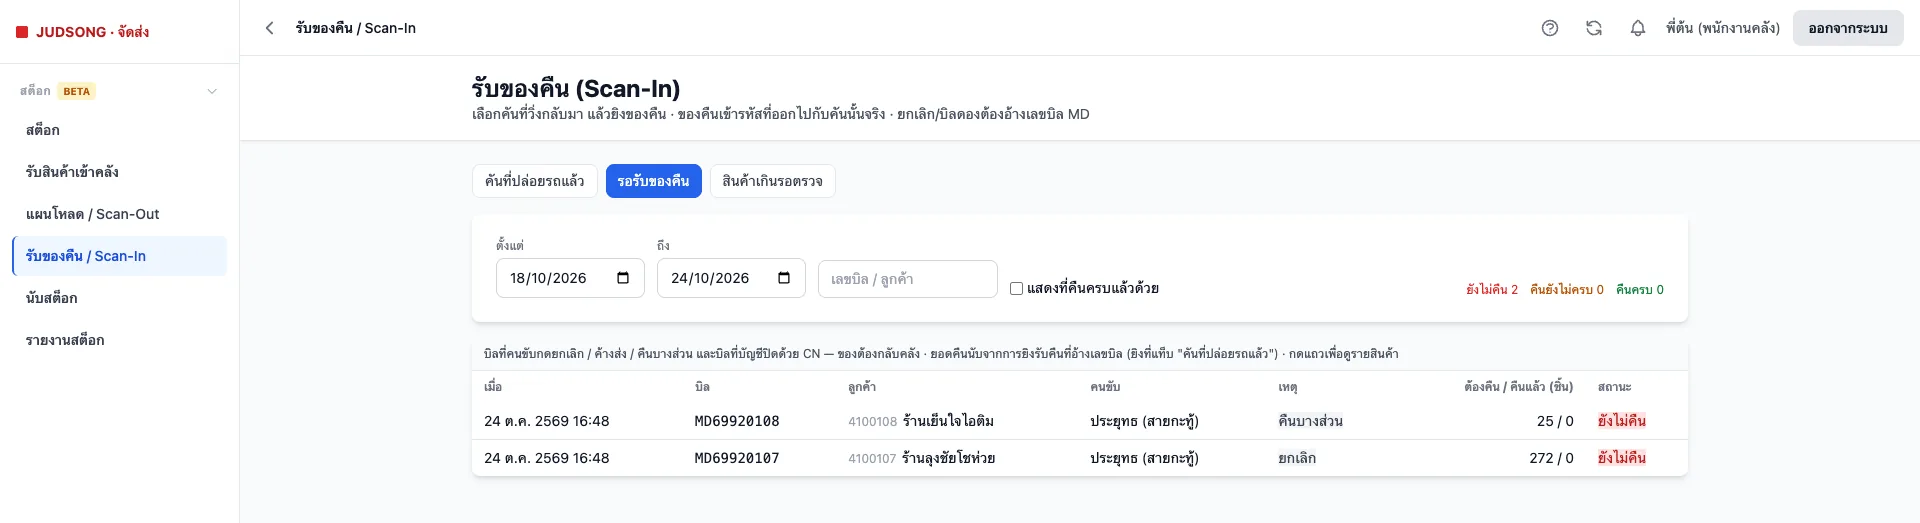Click the 25 / 0 quantity cell
The image size is (1920, 523).
click(x=1555, y=421)
